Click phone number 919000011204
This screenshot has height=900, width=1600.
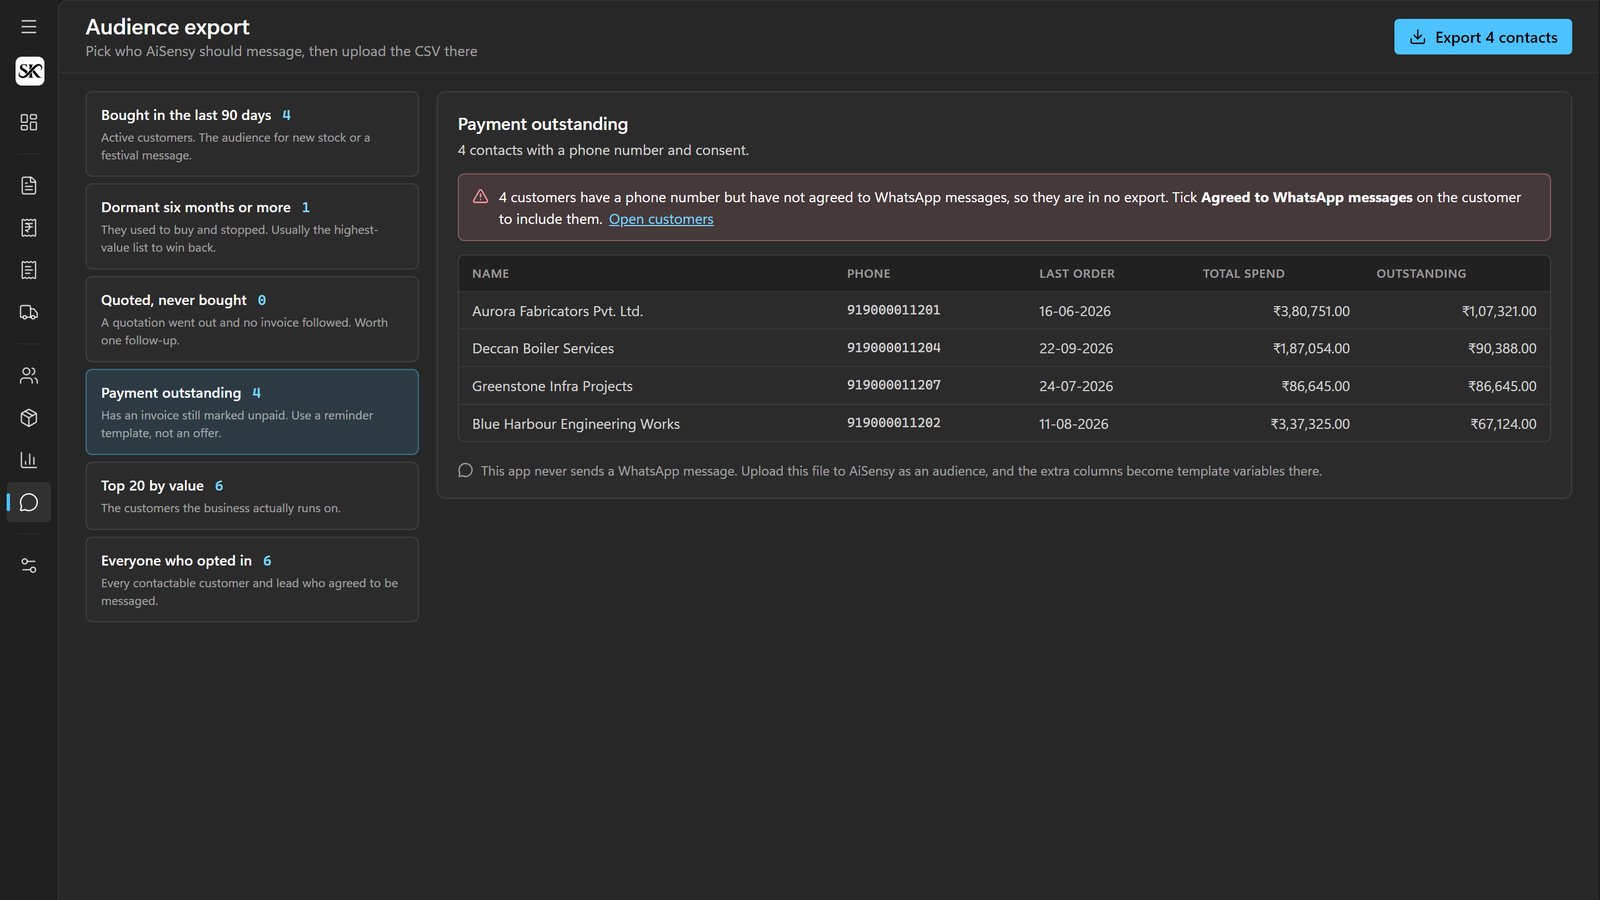(x=894, y=348)
